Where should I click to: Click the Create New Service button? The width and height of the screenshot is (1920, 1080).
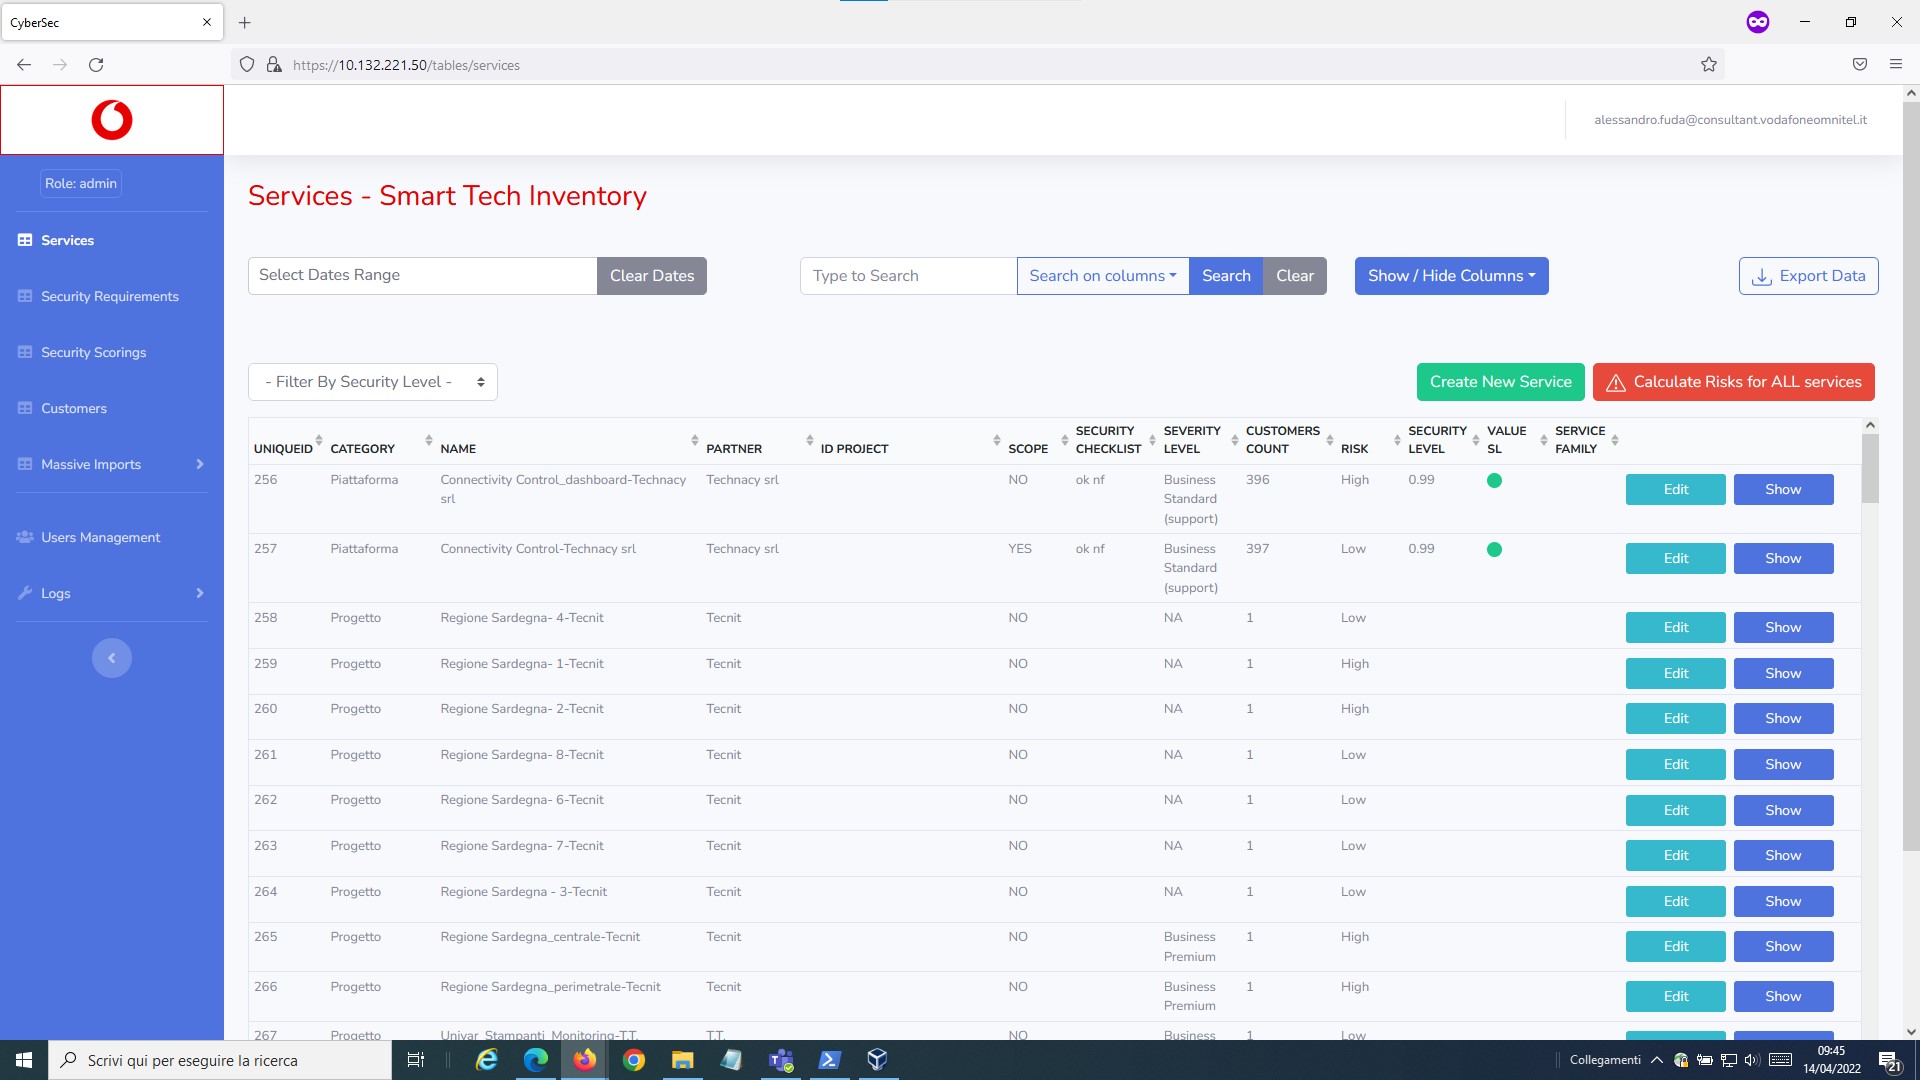click(x=1500, y=382)
